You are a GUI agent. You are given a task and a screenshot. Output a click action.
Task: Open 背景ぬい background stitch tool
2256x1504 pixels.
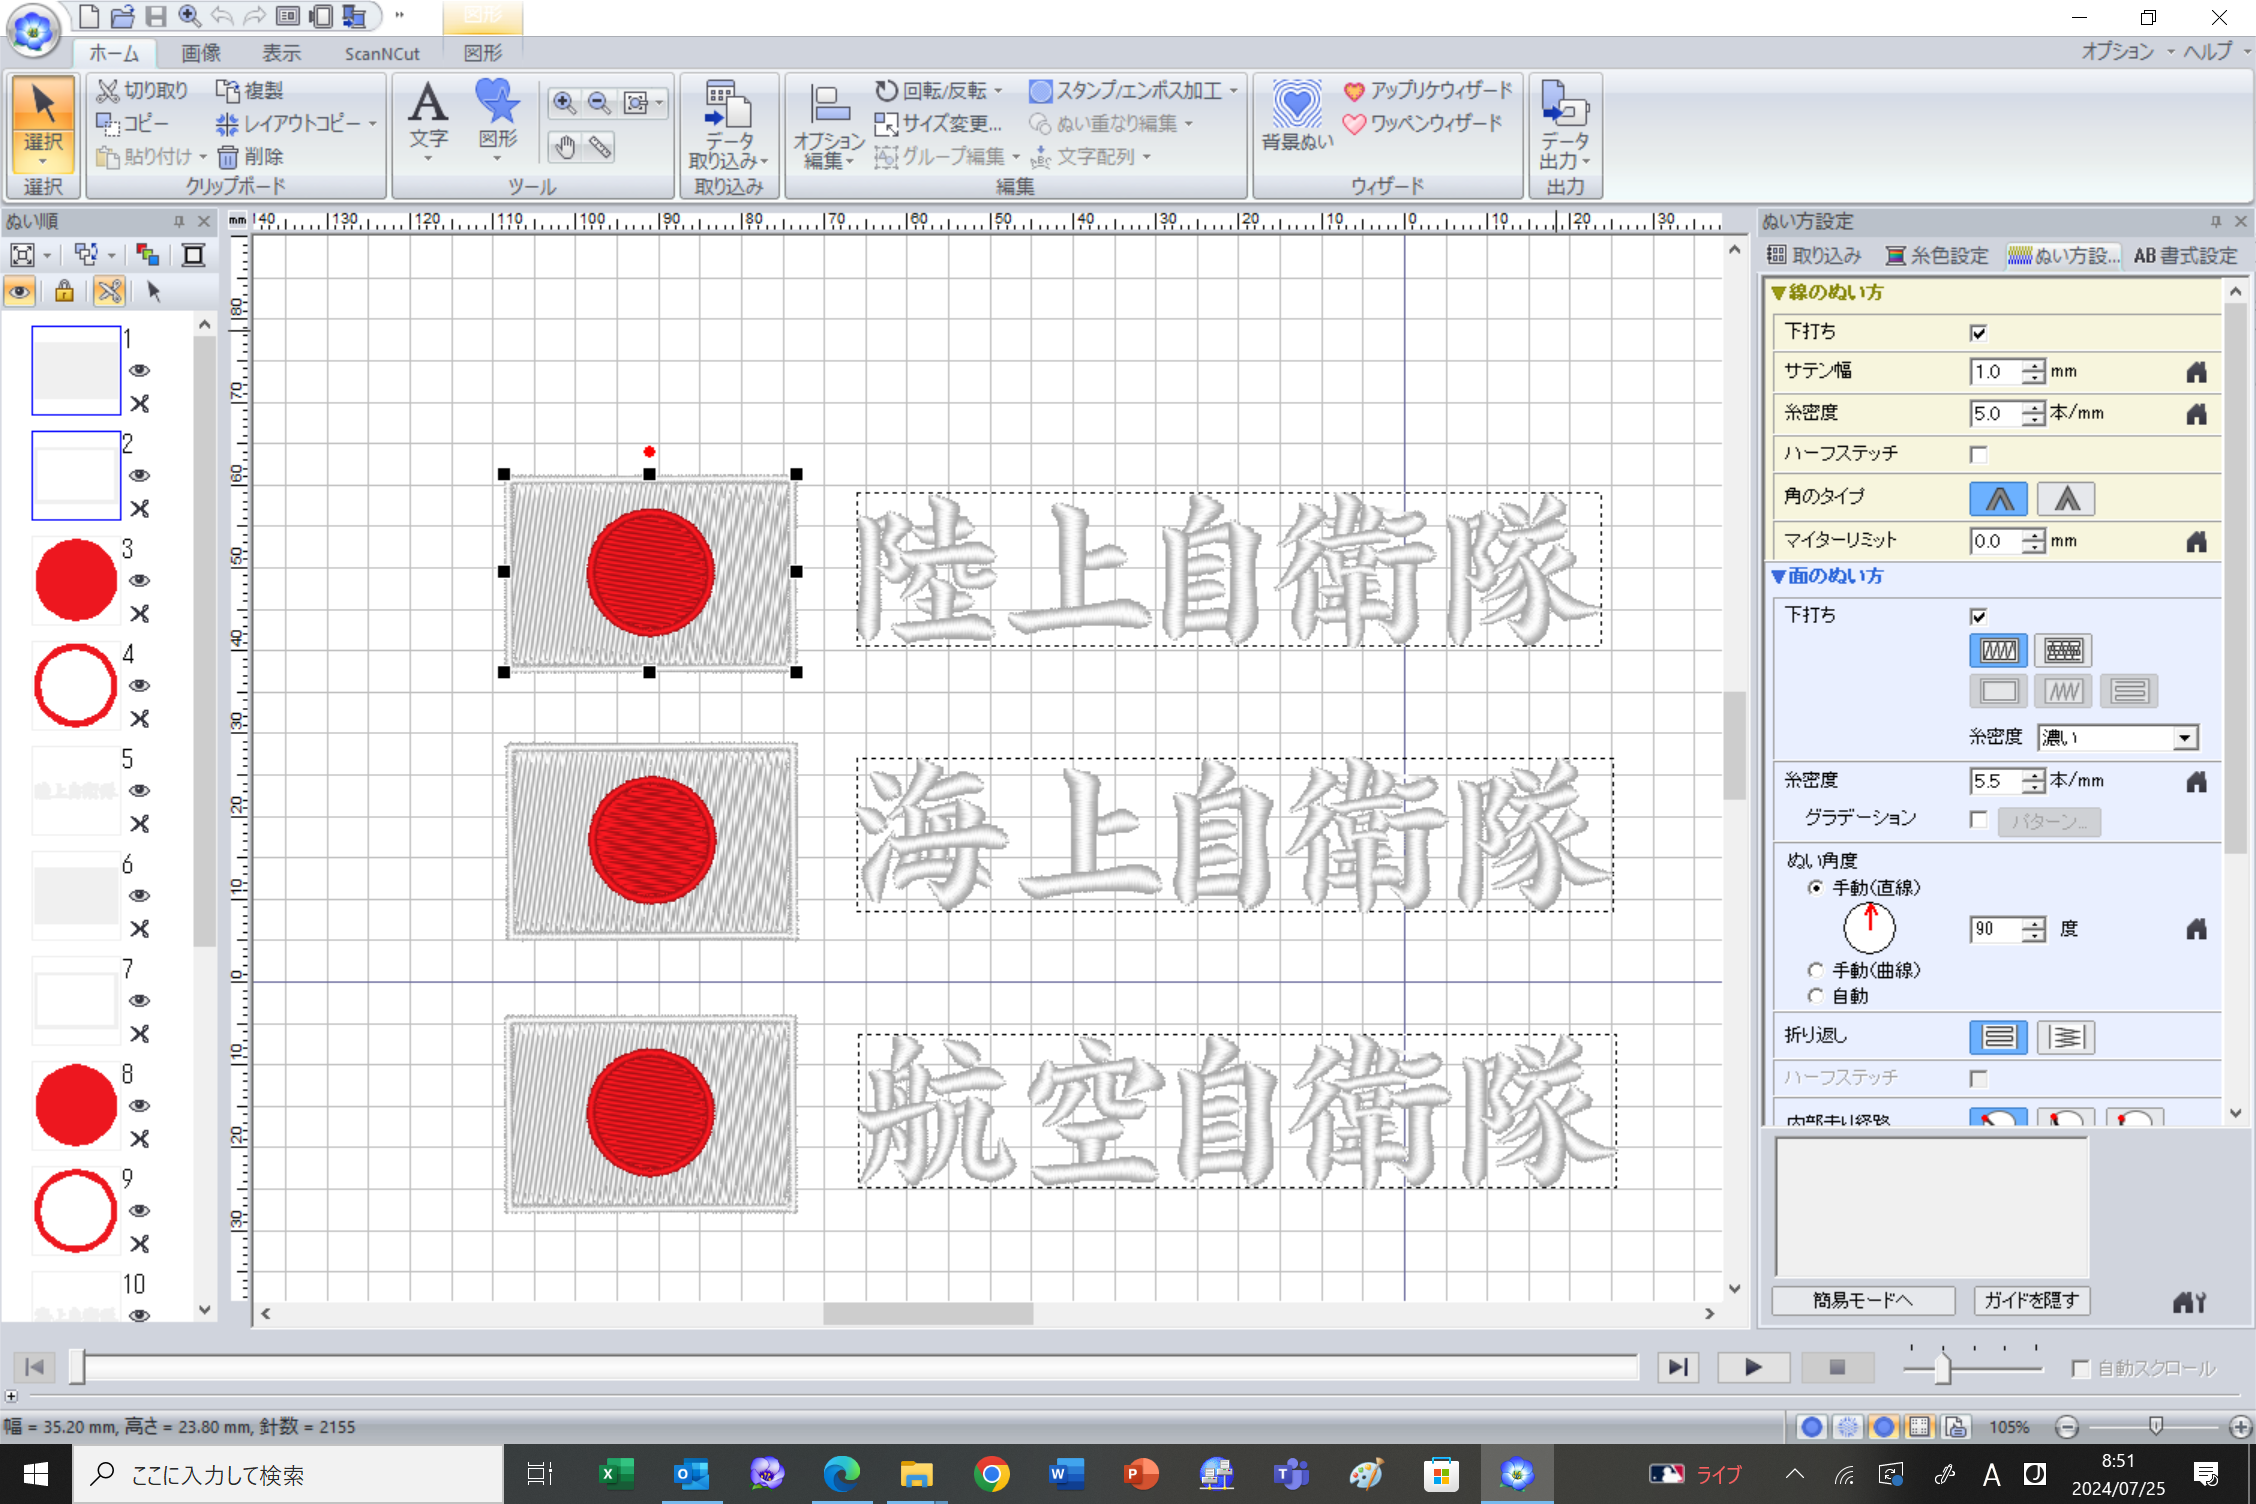pos(1297,117)
